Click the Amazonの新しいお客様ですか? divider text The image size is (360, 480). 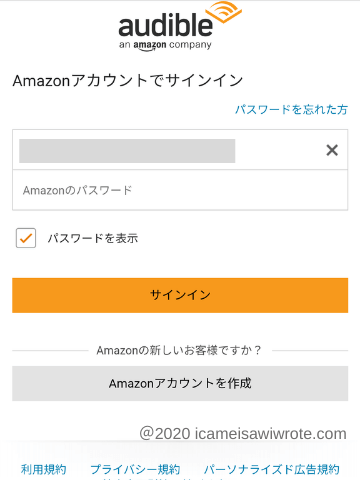179,350
